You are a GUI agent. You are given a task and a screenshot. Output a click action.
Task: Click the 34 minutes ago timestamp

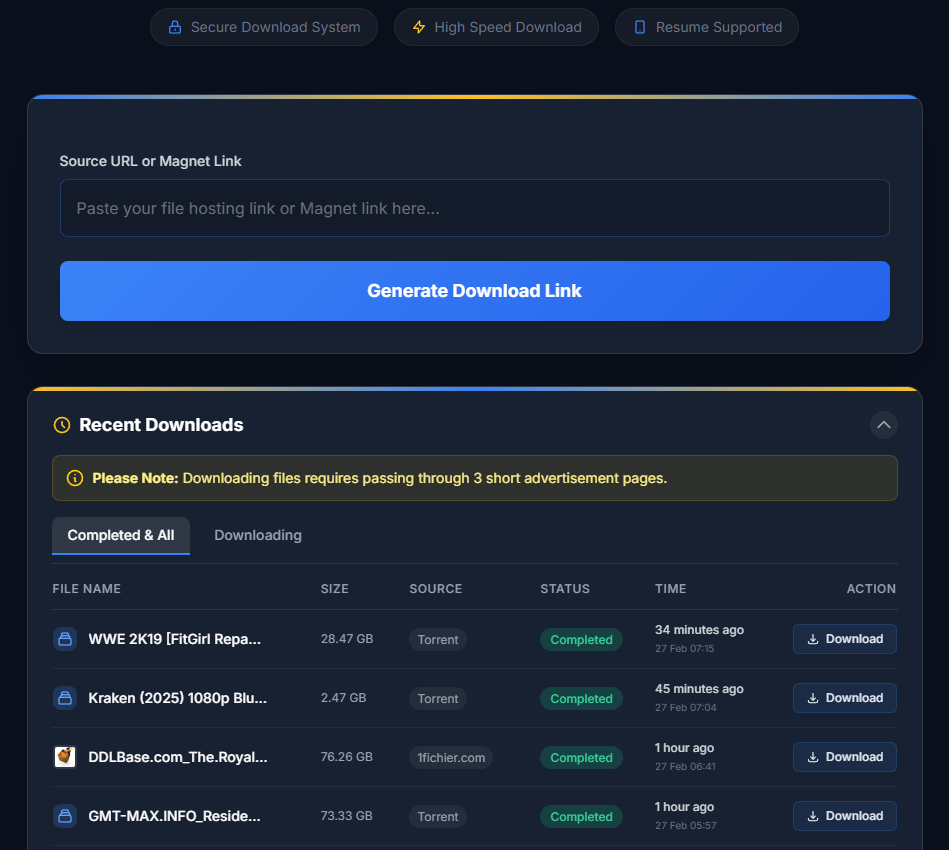(x=699, y=630)
